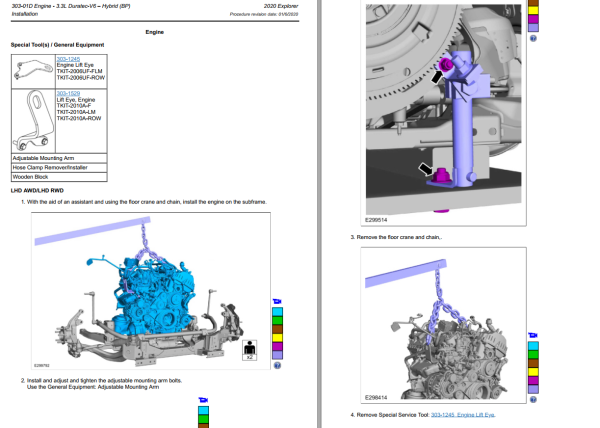Viewport: 600px width, 428px height.
Task: Click the 'E298414' figure label
Action: coord(376,398)
